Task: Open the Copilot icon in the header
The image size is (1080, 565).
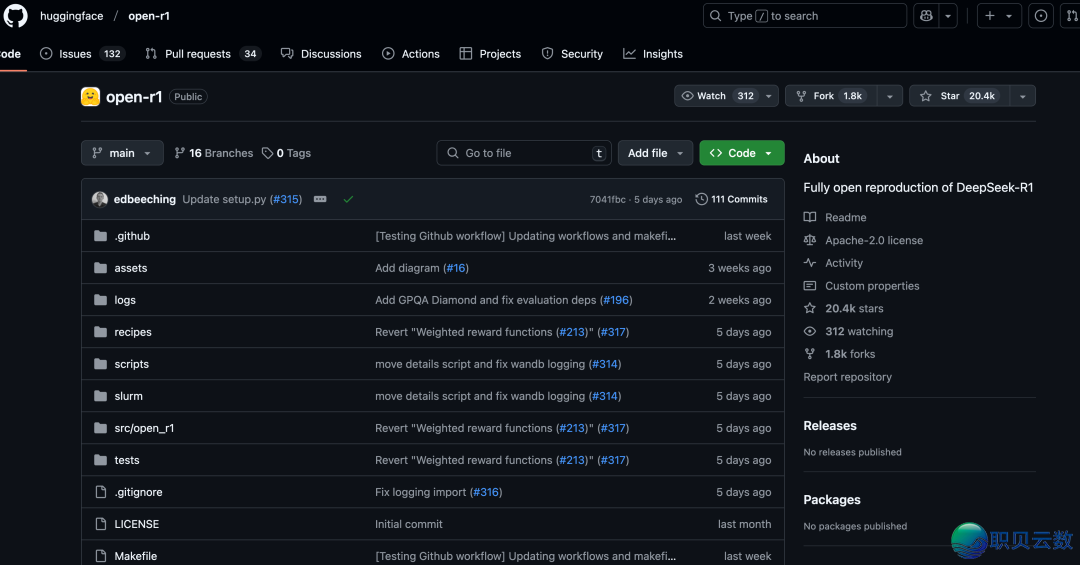Action: [x=926, y=15]
